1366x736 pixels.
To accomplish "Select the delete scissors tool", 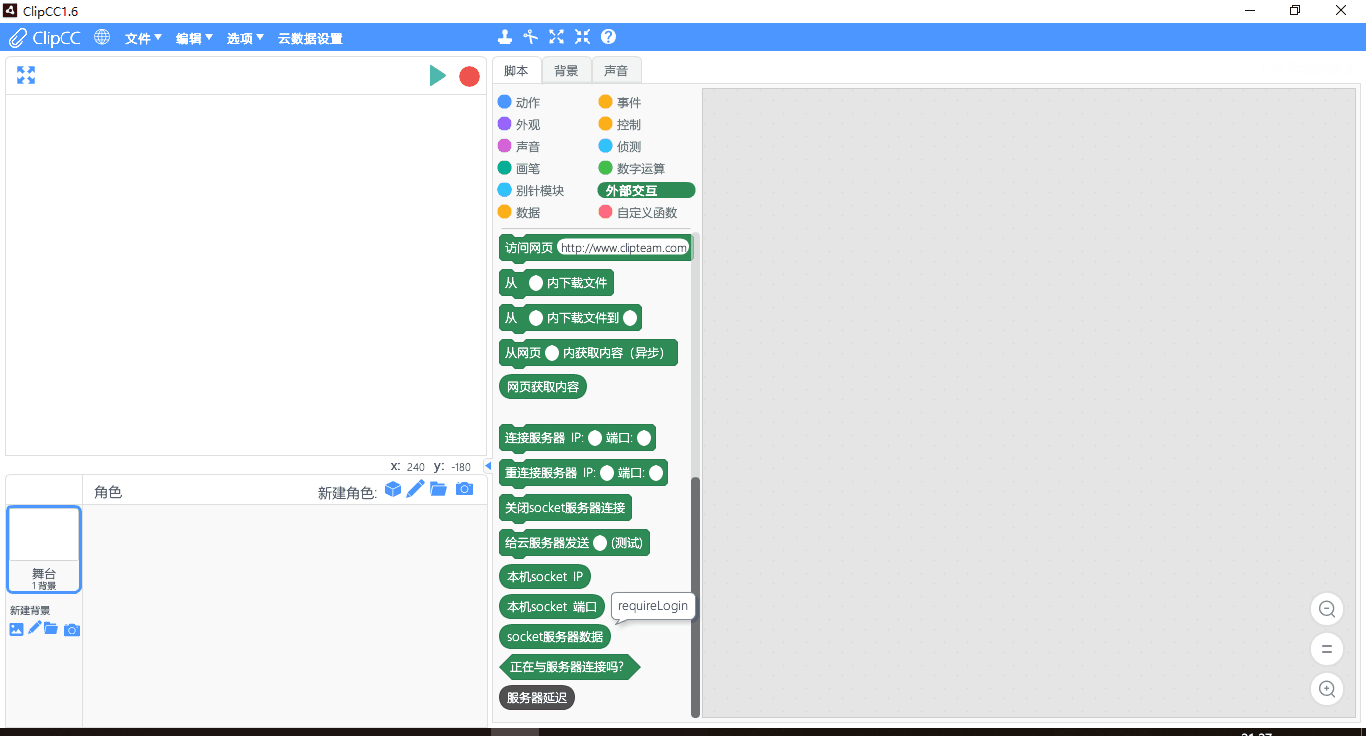I will (531, 37).
